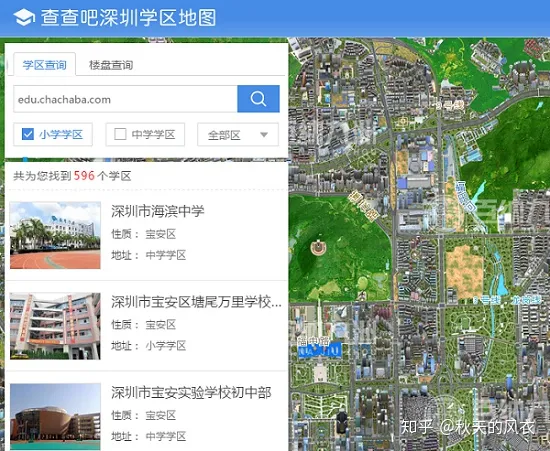Viewport: 550px width, 451px height.
Task: Click the dropdown arrow beside 全部区
Action: (x=264, y=135)
